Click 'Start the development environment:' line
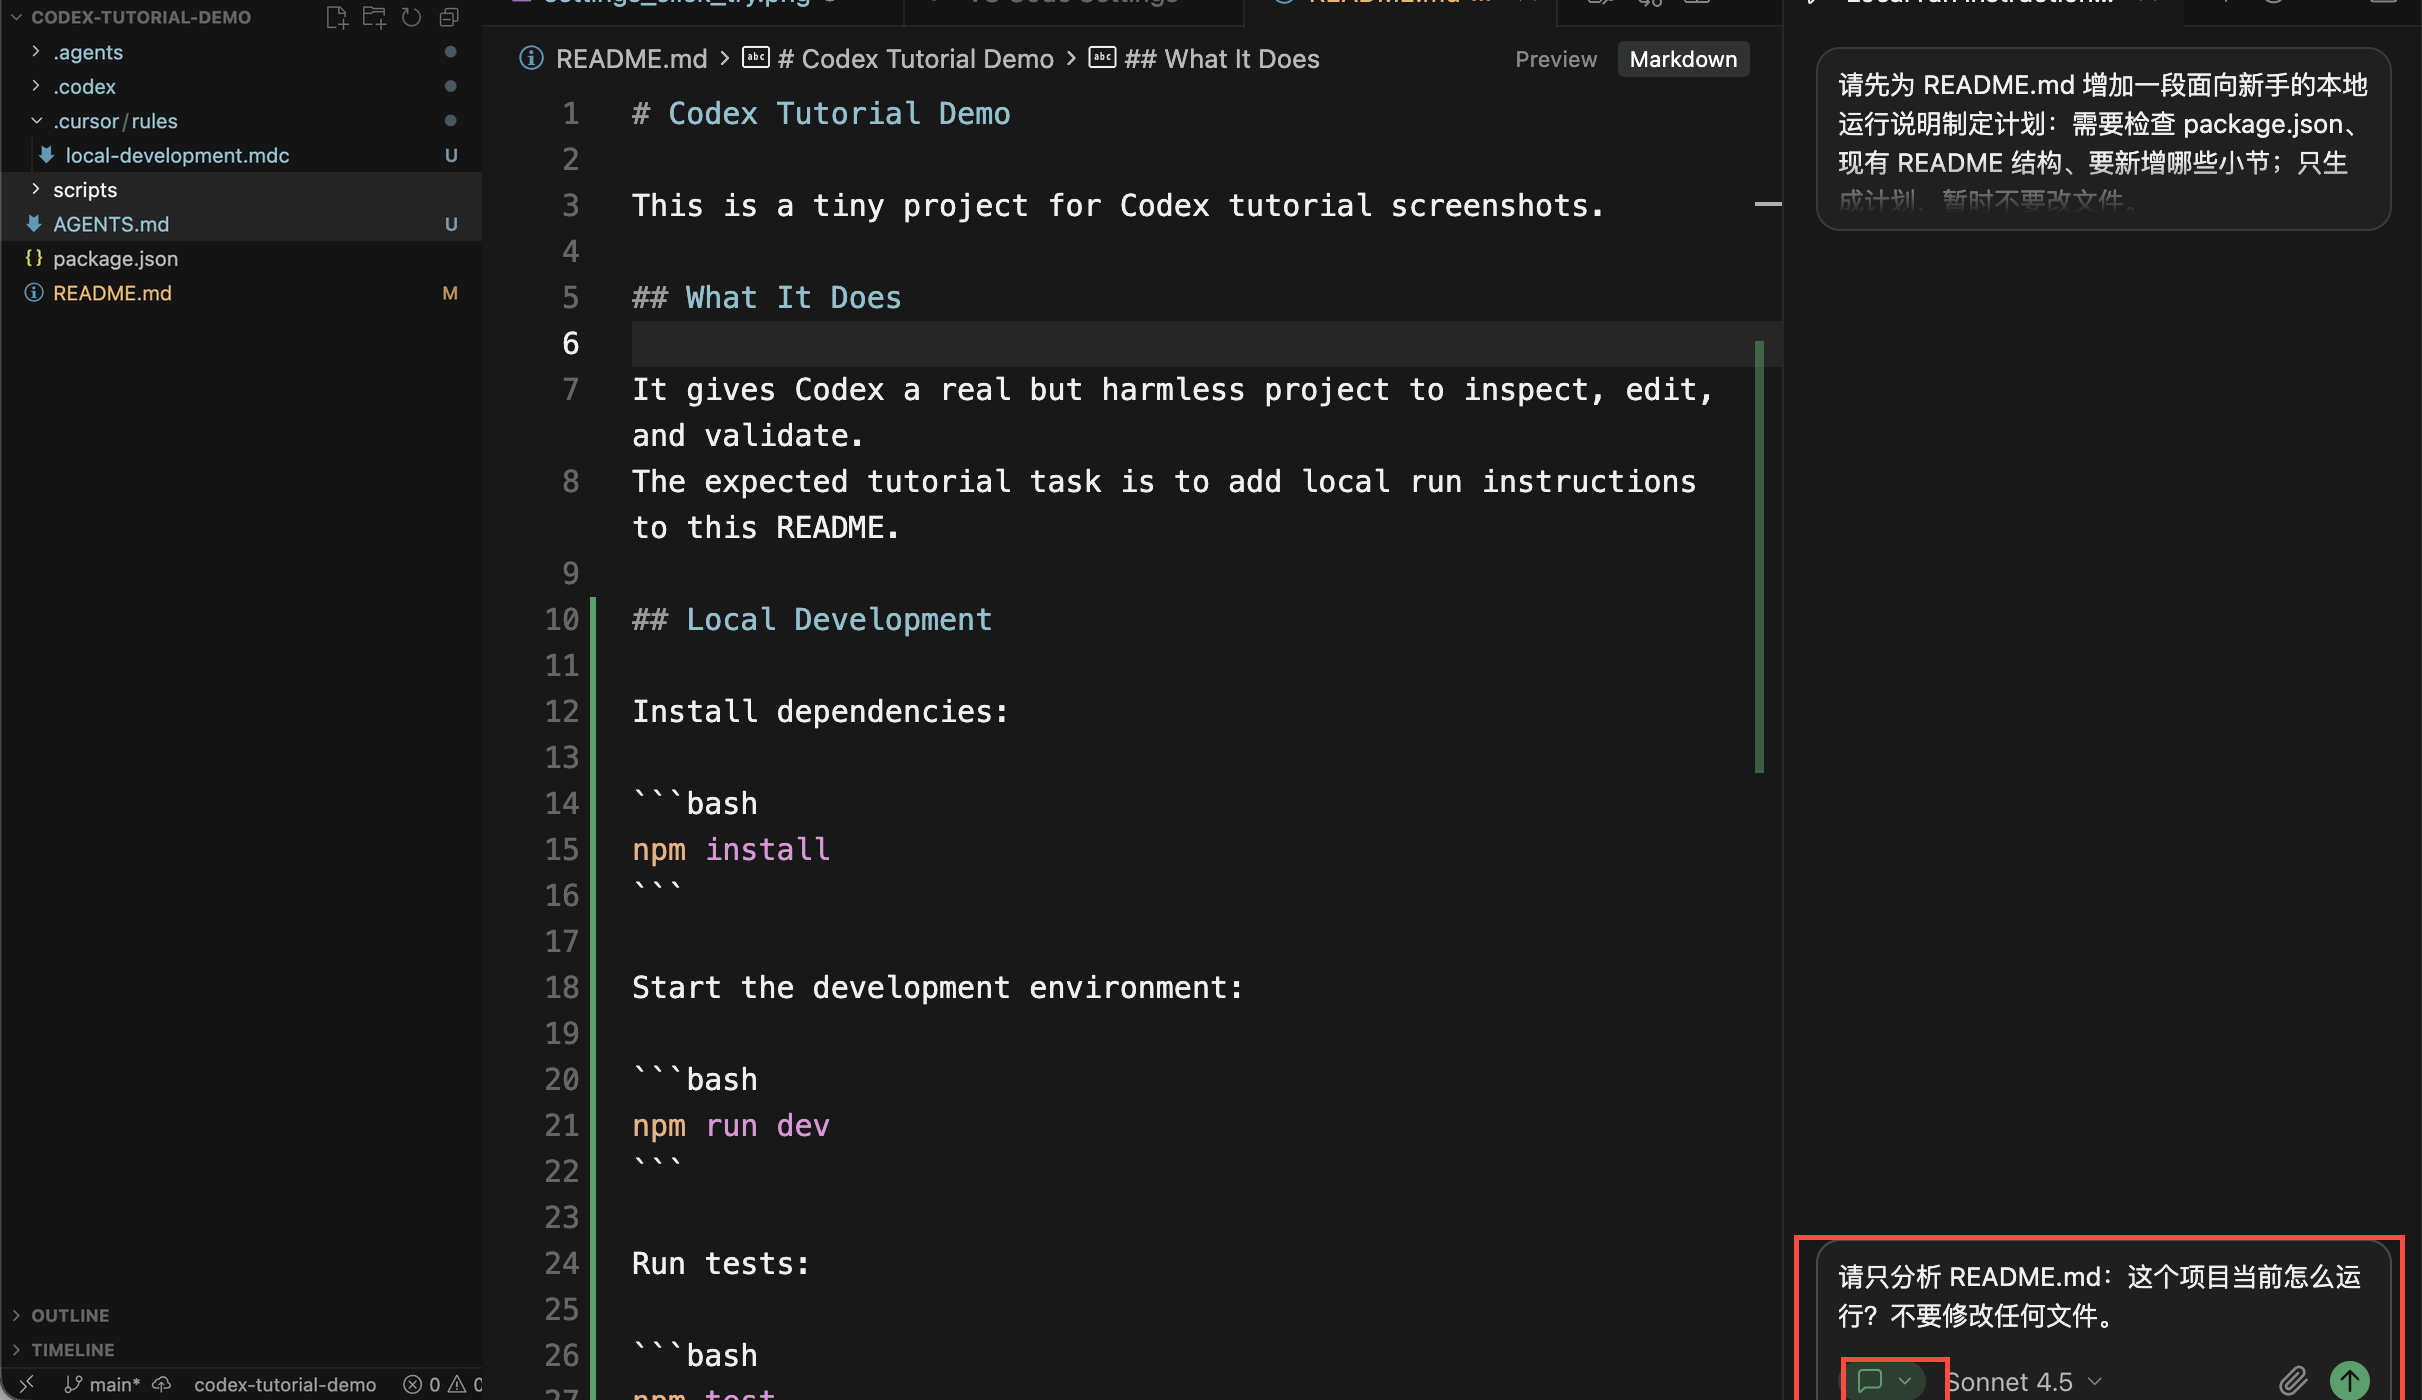Screen dimensions: 2422x1400 pos(937,987)
